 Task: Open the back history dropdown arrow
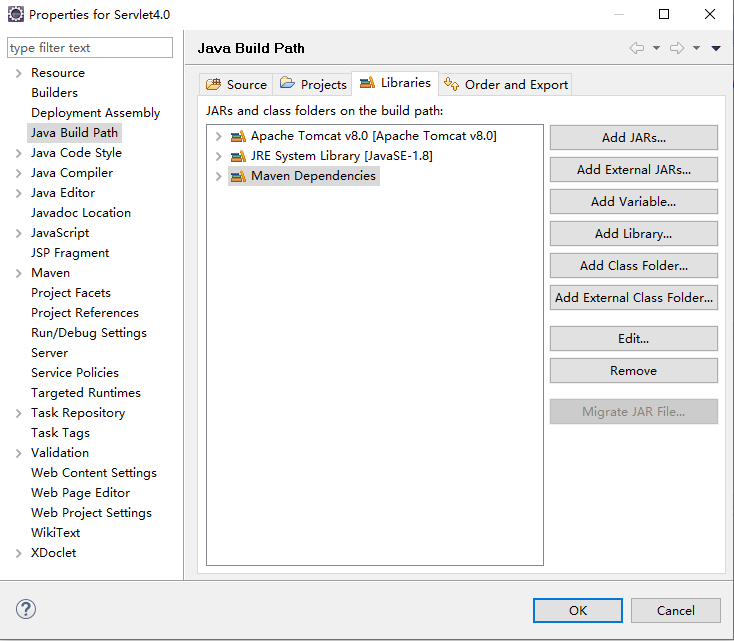(x=656, y=48)
